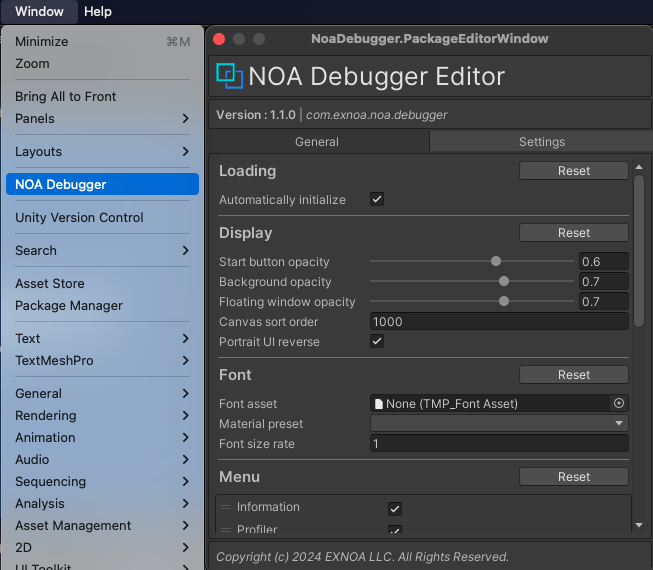The height and width of the screenshot is (570, 653).
Task: Click the NOA Debugger logo icon
Action: click(x=229, y=76)
